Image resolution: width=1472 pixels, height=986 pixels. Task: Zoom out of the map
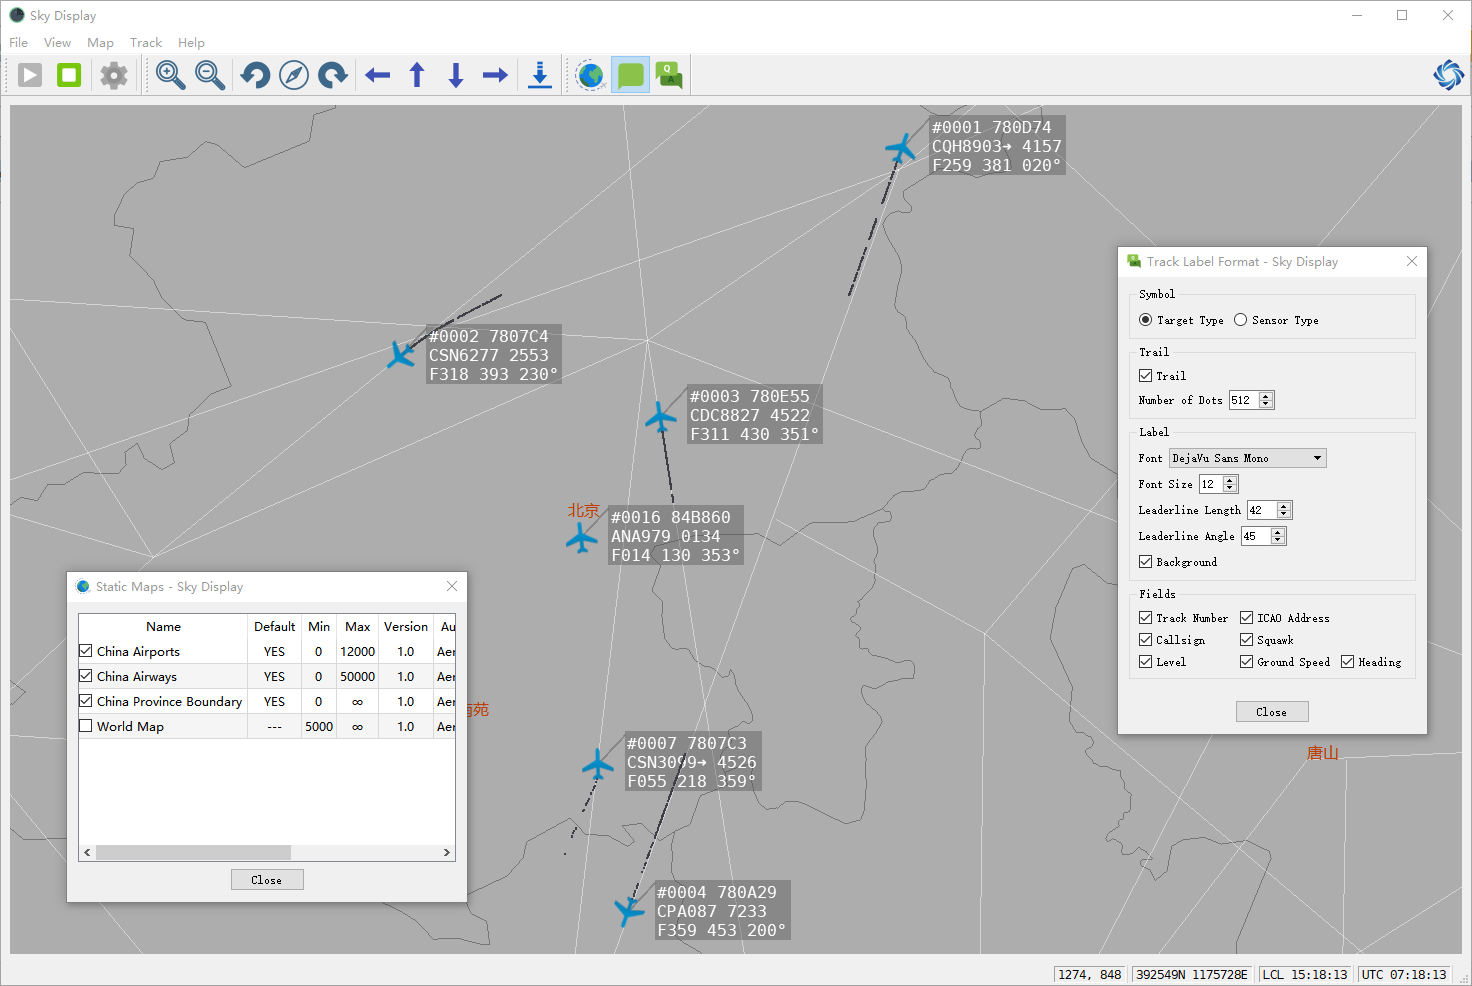(x=210, y=75)
